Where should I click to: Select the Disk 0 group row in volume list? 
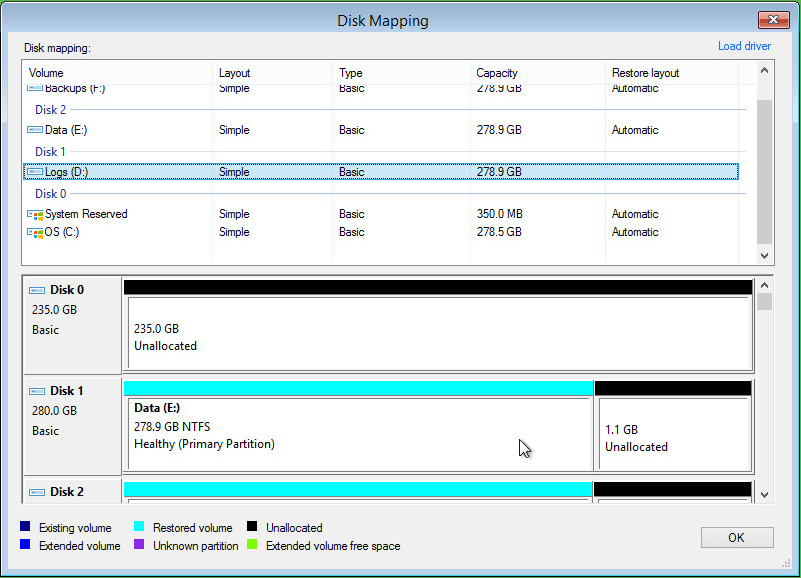click(51, 194)
